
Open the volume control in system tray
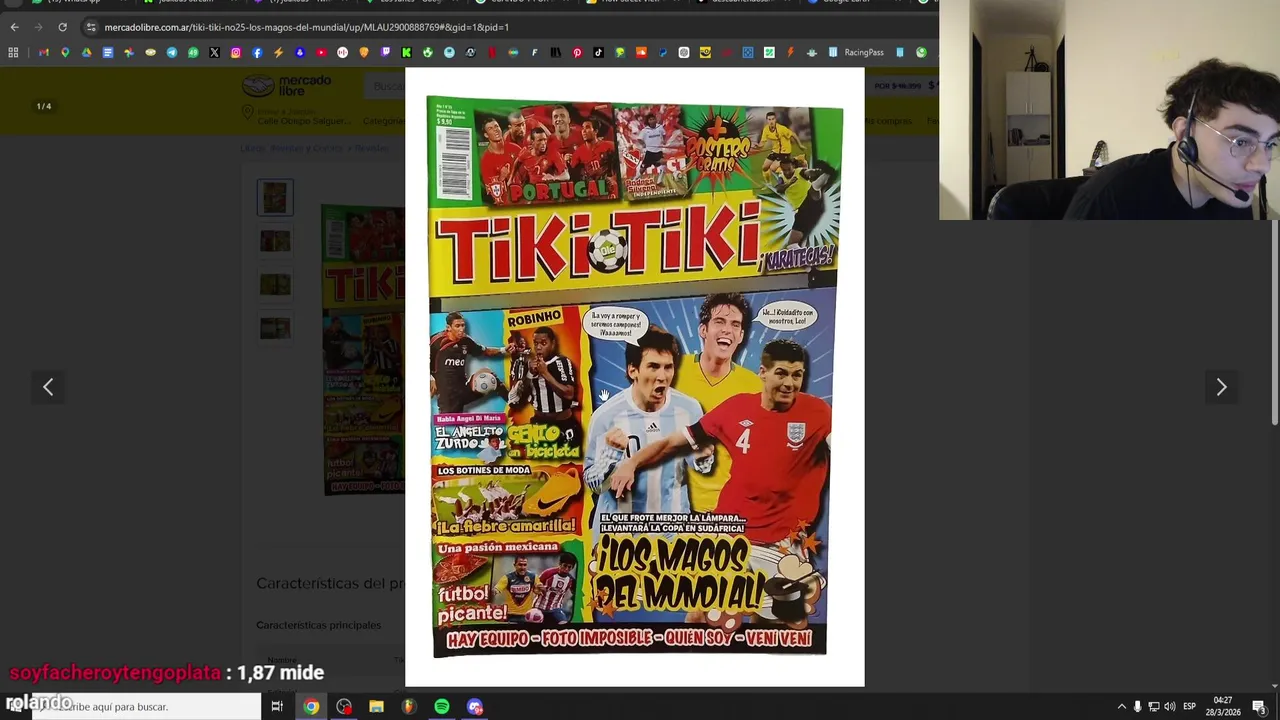[1170, 706]
